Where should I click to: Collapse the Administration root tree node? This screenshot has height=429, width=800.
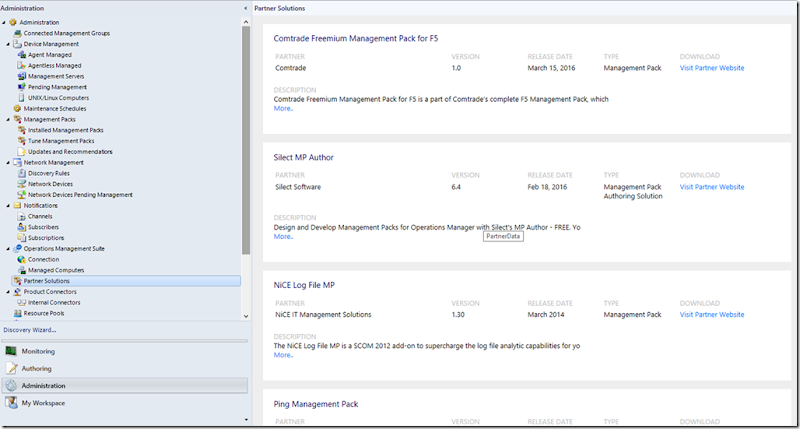(x=4, y=22)
